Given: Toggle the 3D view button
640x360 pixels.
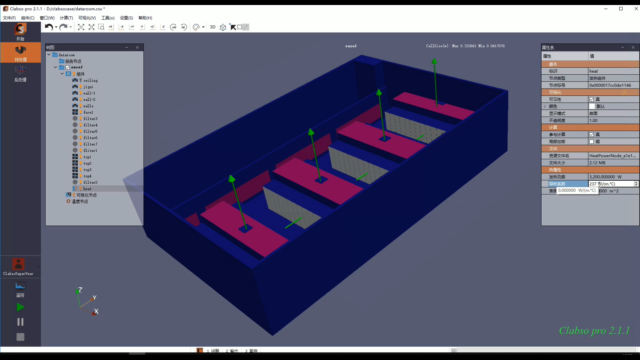Looking at the screenshot, I should click(x=213, y=27).
